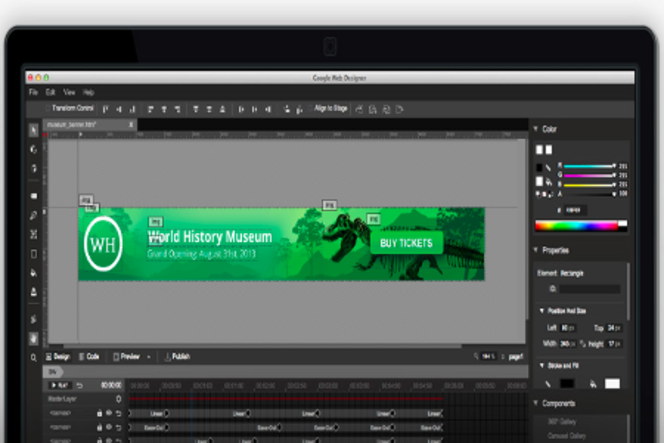Select the Pen tool in left toolbar

click(x=34, y=215)
